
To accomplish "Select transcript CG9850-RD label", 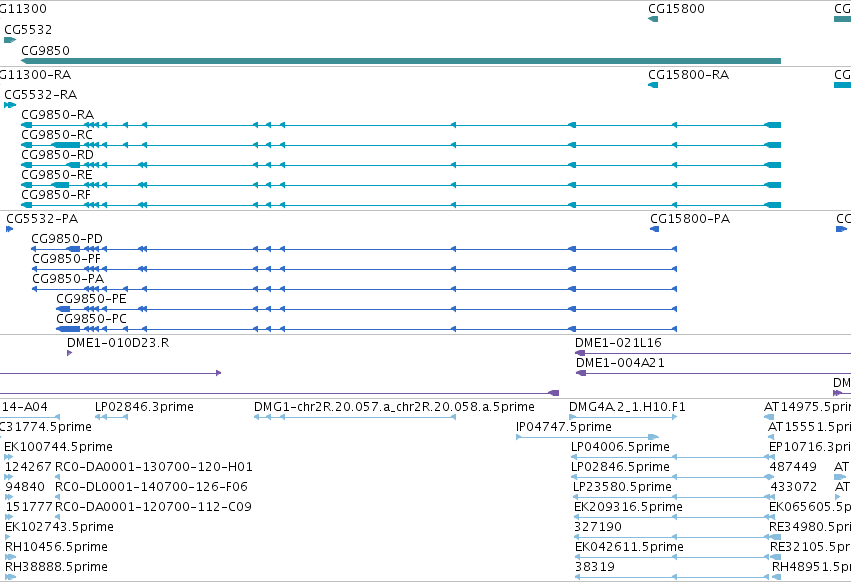I will (58, 155).
